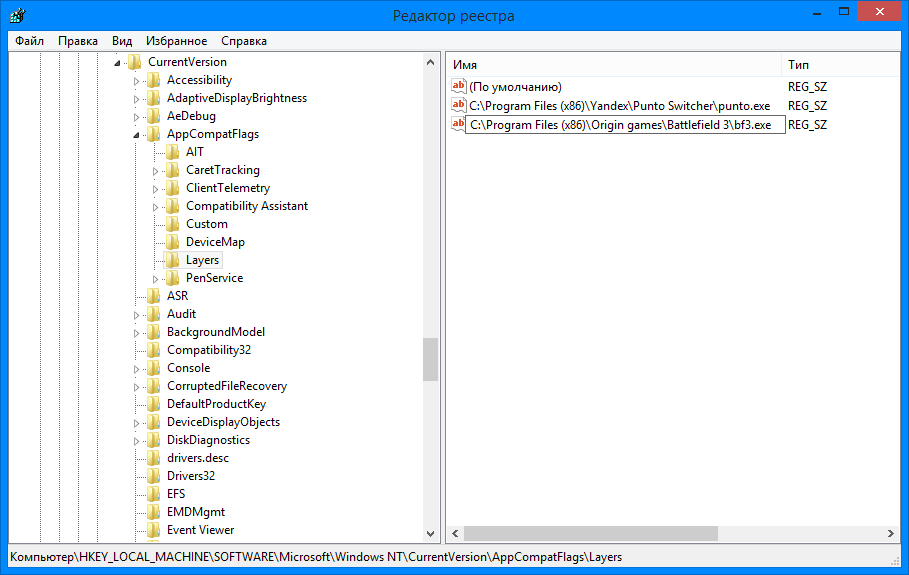
Task: Click the PenService folder icon
Action: pyautogui.click(x=173, y=277)
